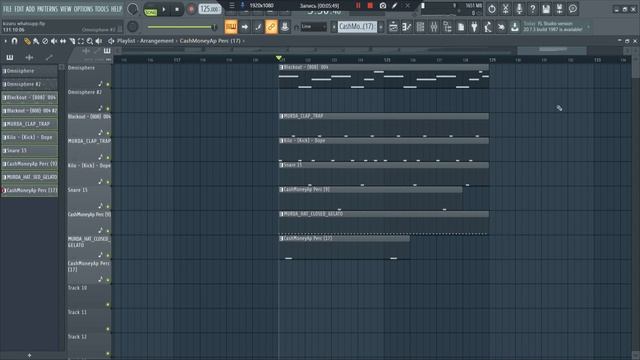The width and height of the screenshot is (640, 360).
Task: Click the 125.000 tempo field
Action: (x=210, y=9)
